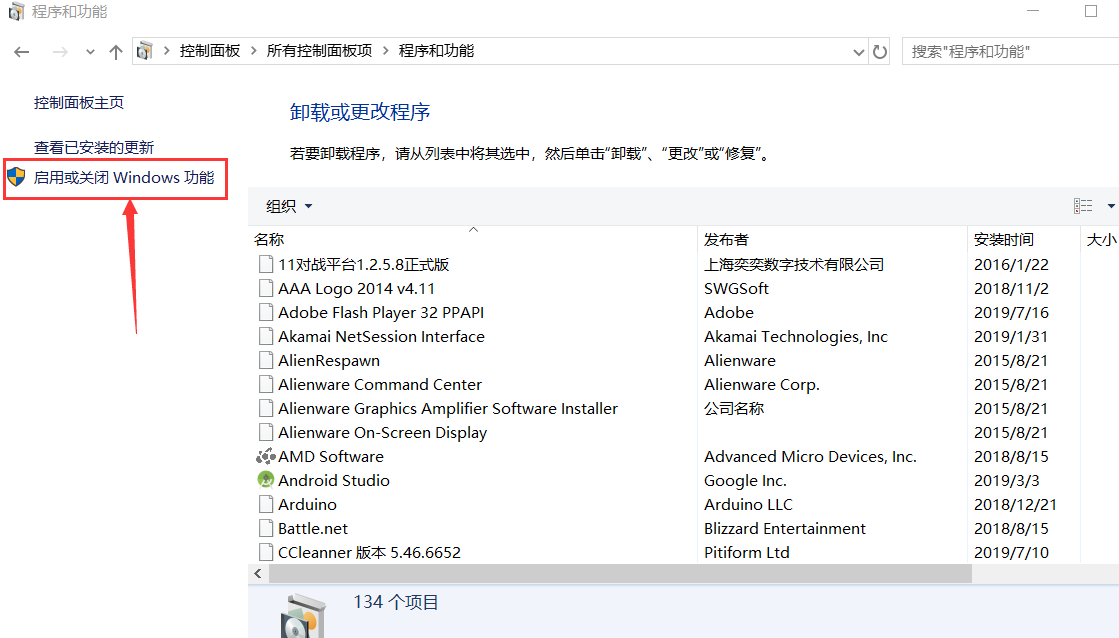Click publisher Blizzard Entertainment cell
The width and height of the screenshot is (1119, 638).
pos(784,529)
